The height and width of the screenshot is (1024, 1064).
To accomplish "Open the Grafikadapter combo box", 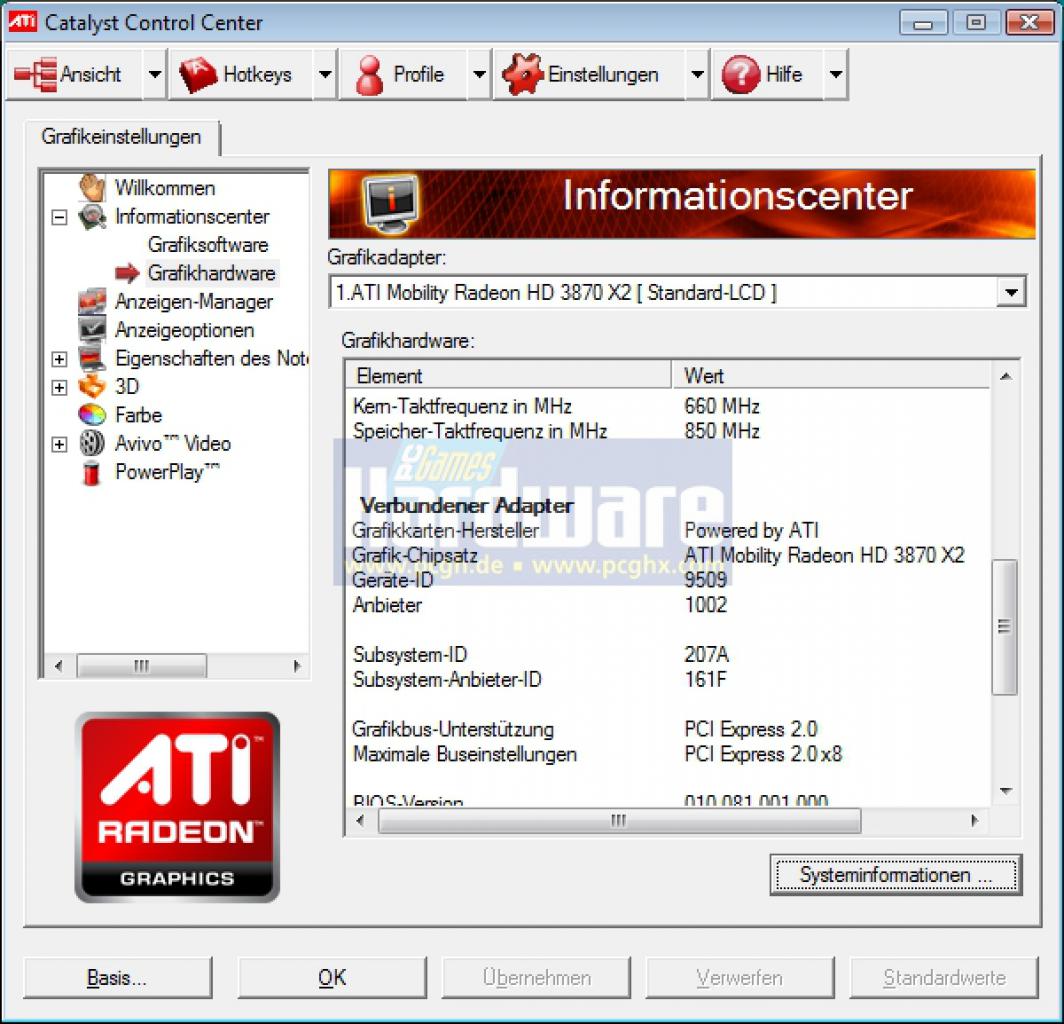I will [x=677, y=292].
